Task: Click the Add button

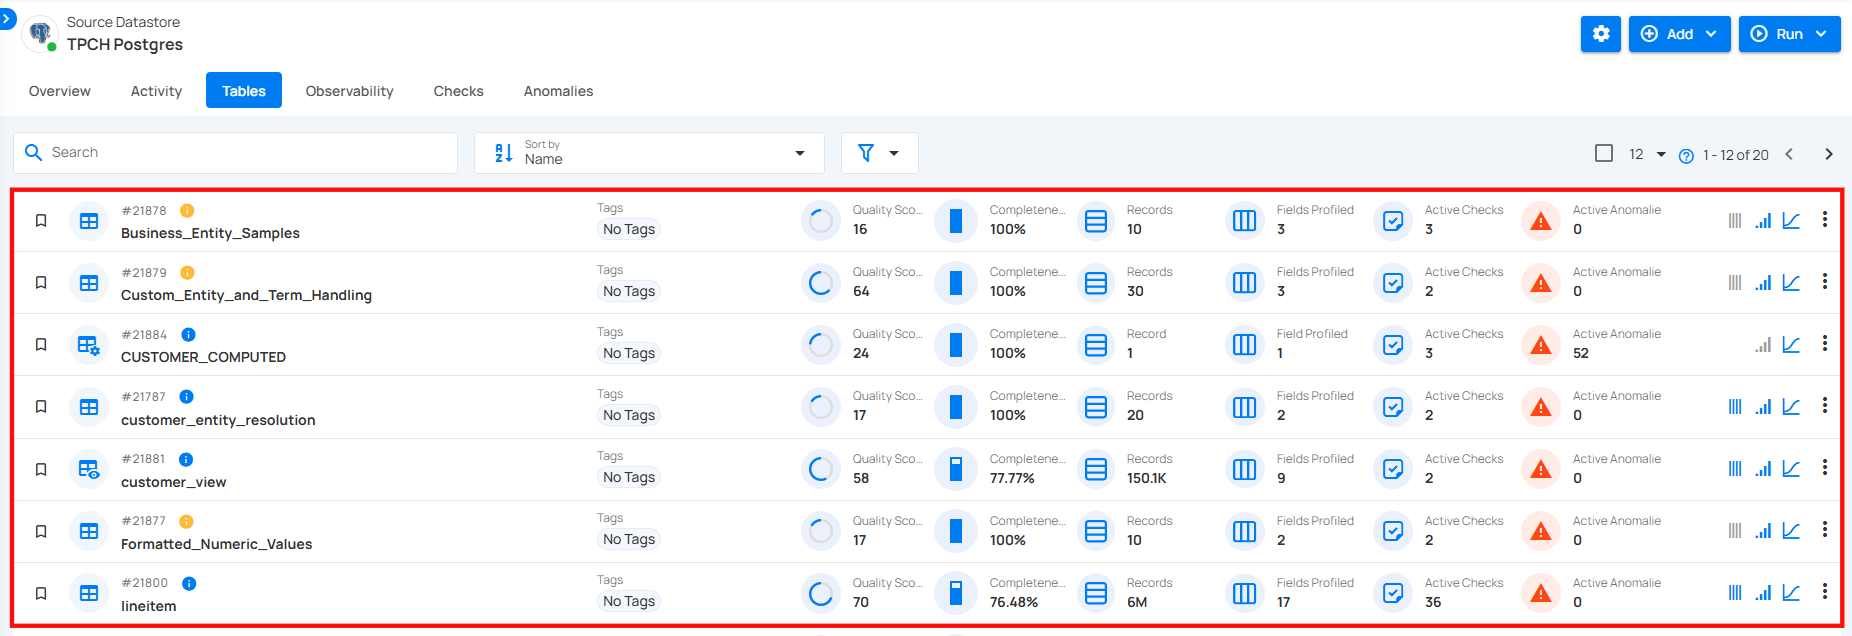Action: click(1679, 34)
